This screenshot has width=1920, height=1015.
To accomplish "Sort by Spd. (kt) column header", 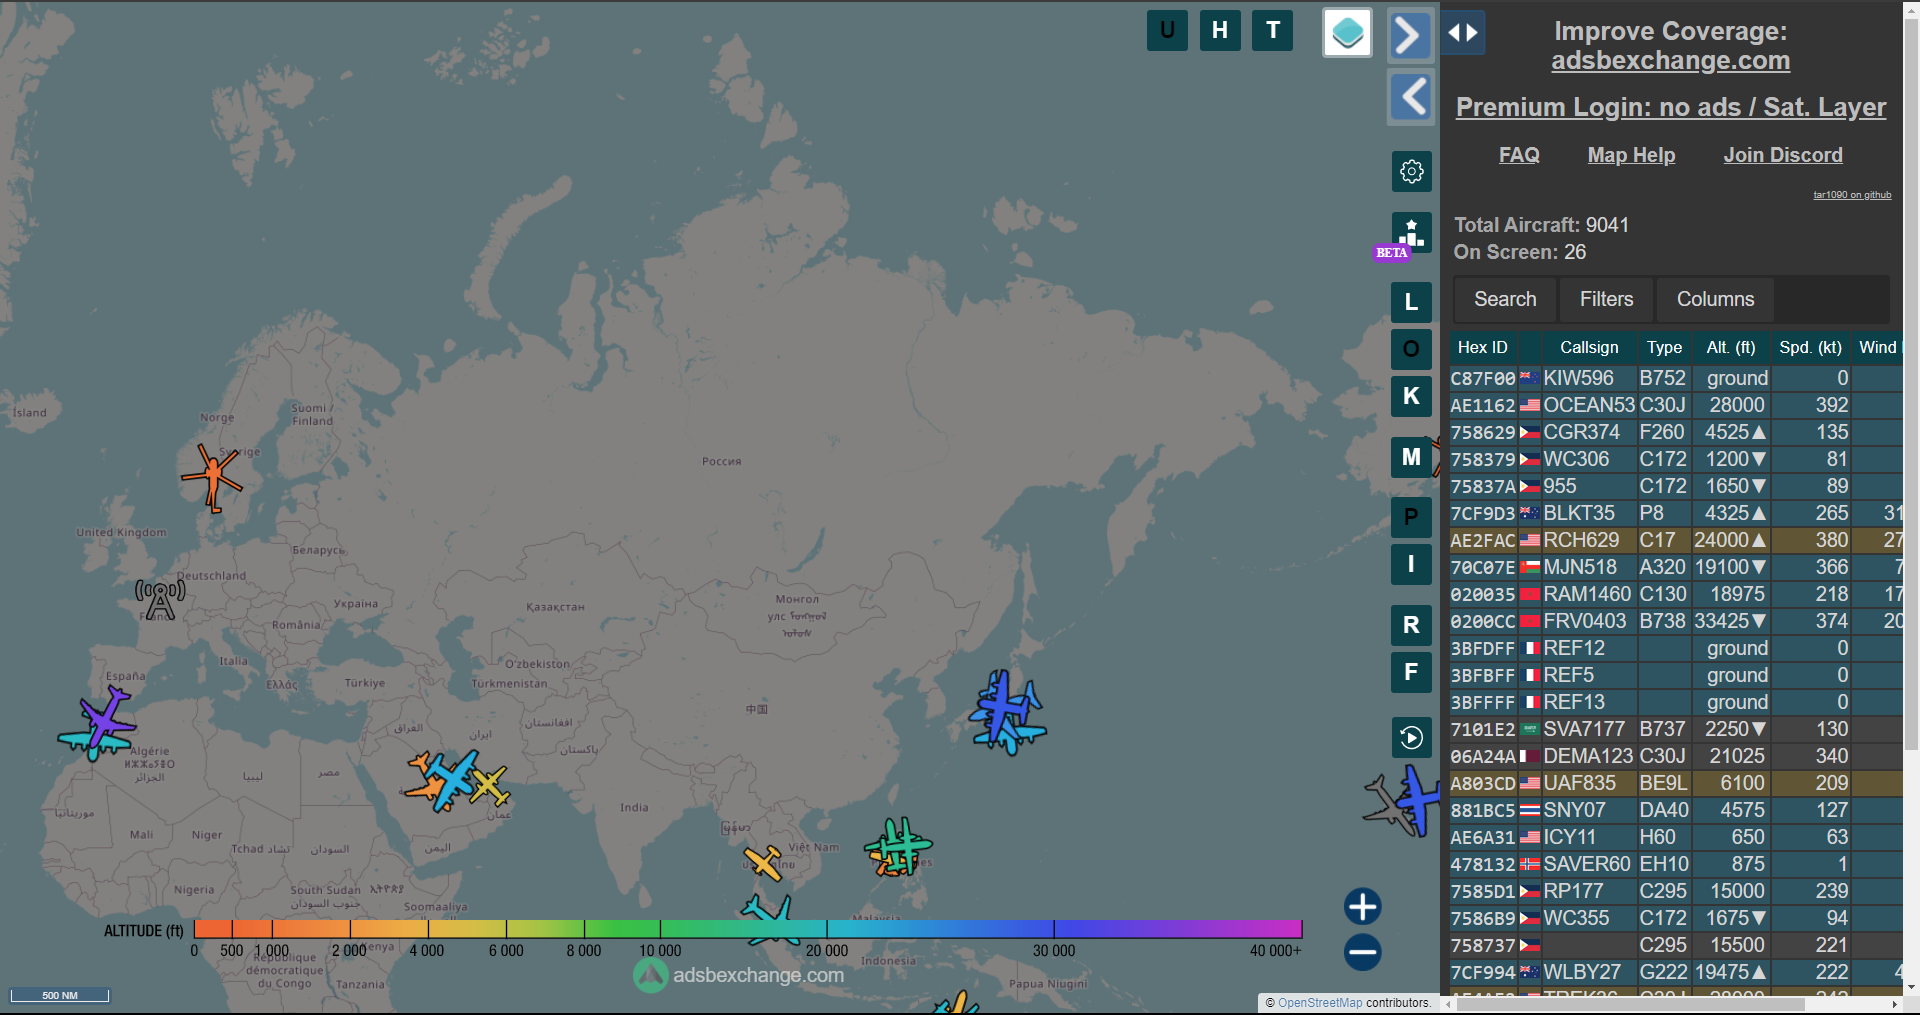I will [1810, 347].
